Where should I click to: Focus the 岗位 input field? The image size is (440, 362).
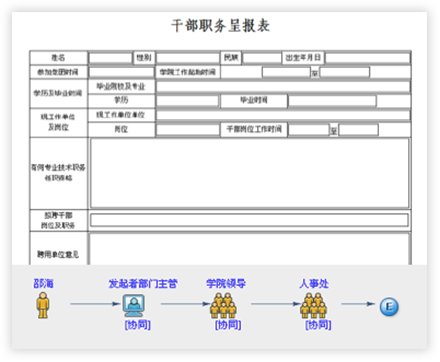pos(188,129)
